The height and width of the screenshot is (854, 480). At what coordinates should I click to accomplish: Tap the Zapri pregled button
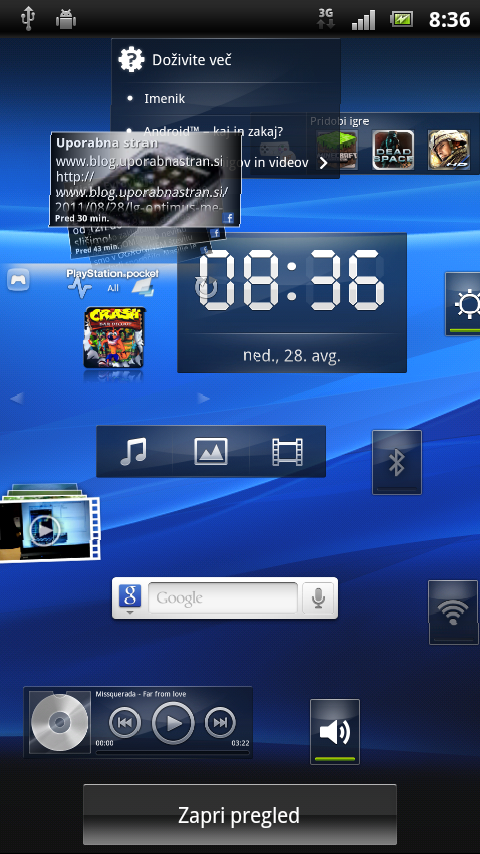(x=240, y=815)
